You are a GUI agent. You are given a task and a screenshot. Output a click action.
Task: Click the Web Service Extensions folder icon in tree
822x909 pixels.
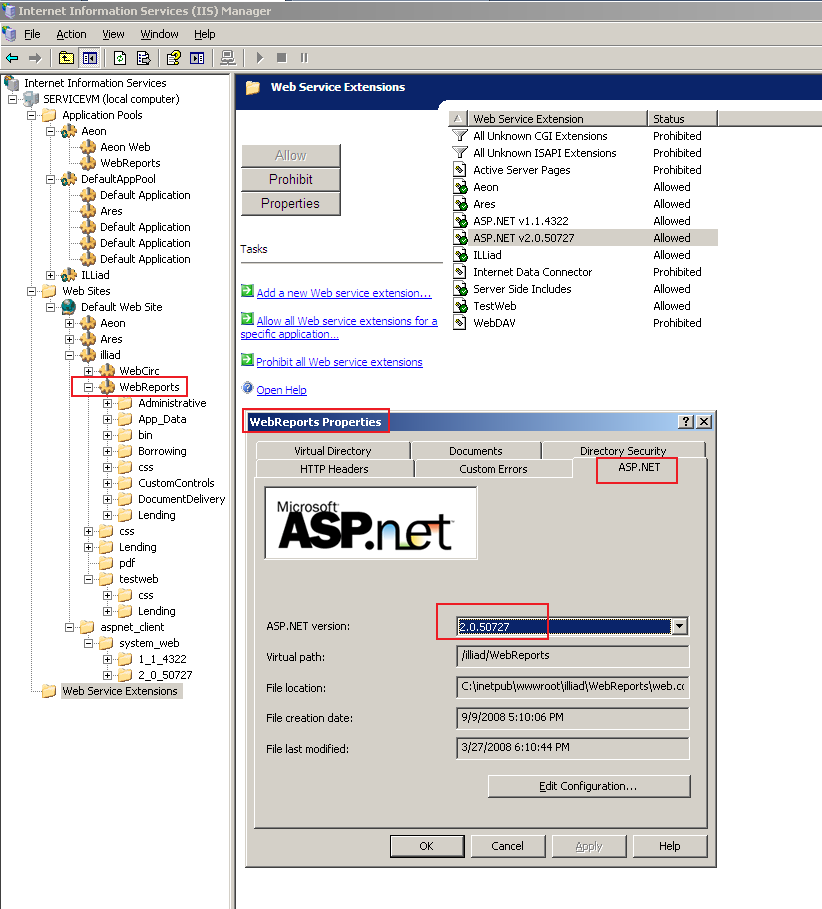49,691
